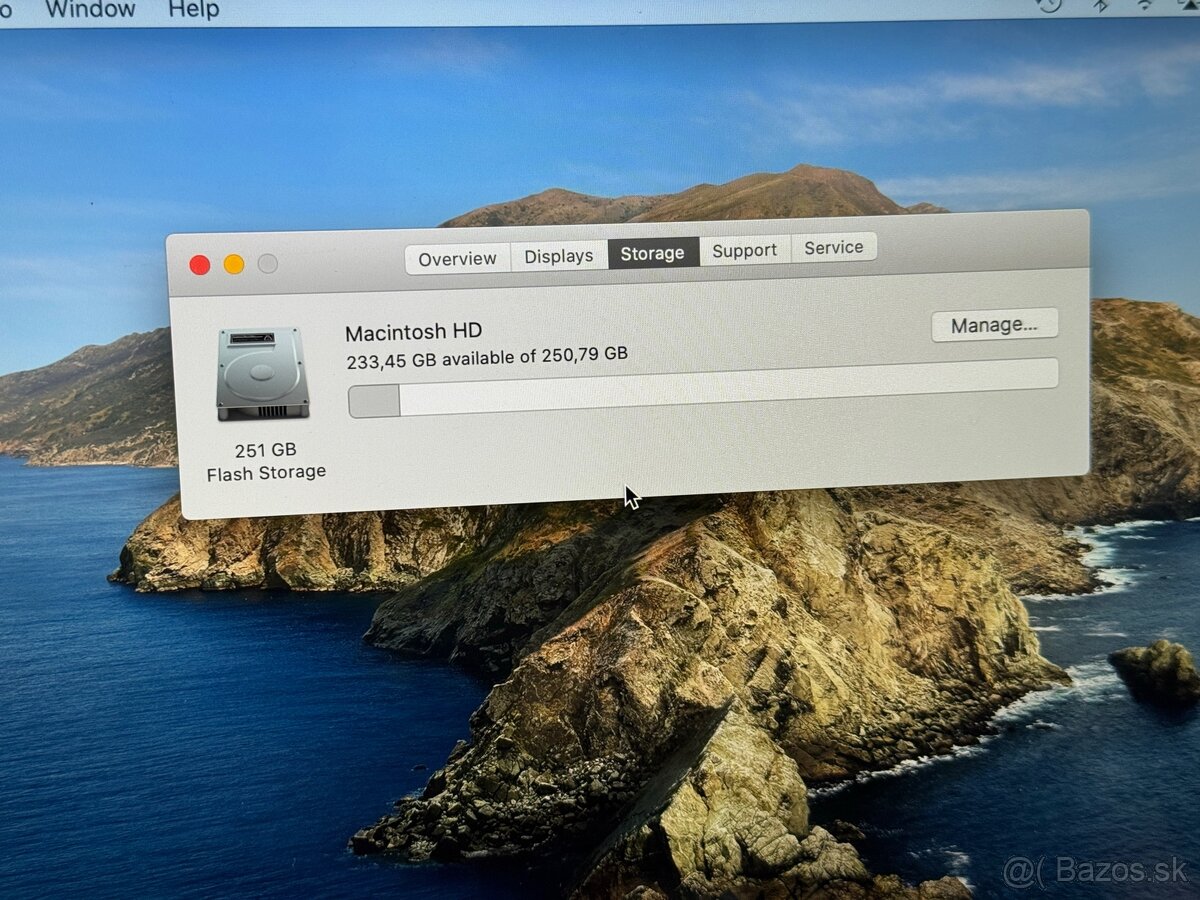Click the gray zoom button
Image resolution: width=1200 pixels, height=900 pixels.
[x=265, y=263]
